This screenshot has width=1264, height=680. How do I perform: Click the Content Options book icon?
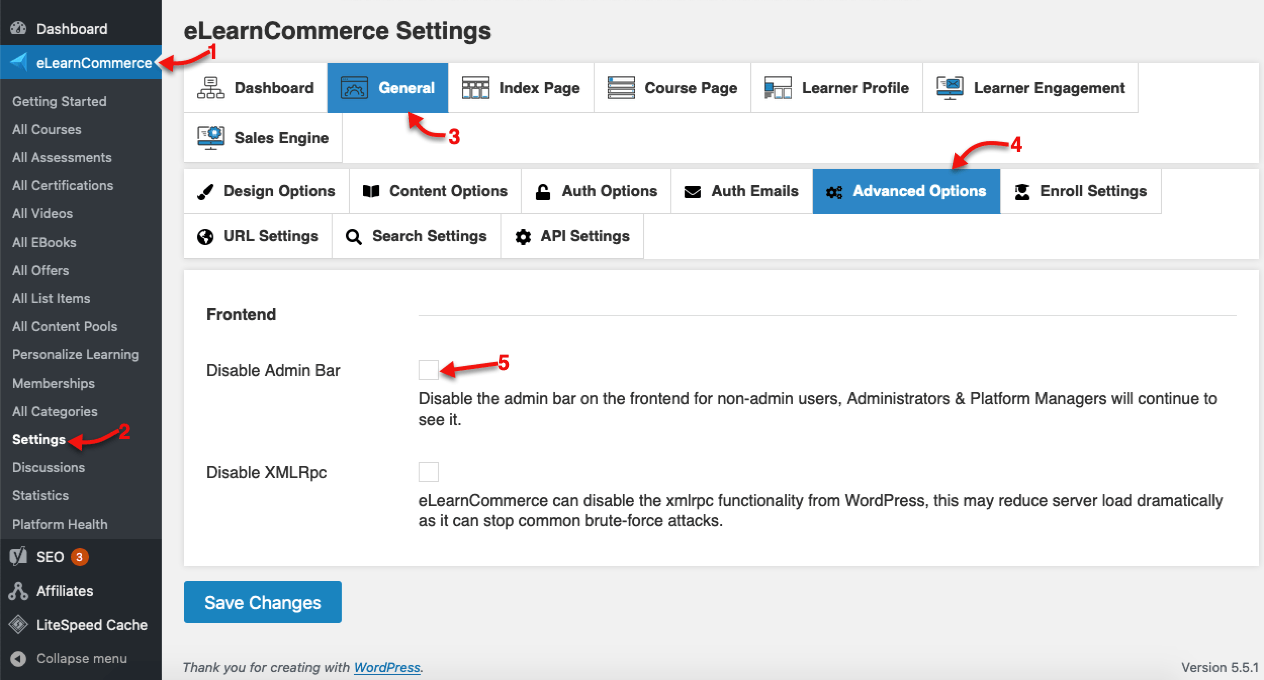tap(371, 191)
